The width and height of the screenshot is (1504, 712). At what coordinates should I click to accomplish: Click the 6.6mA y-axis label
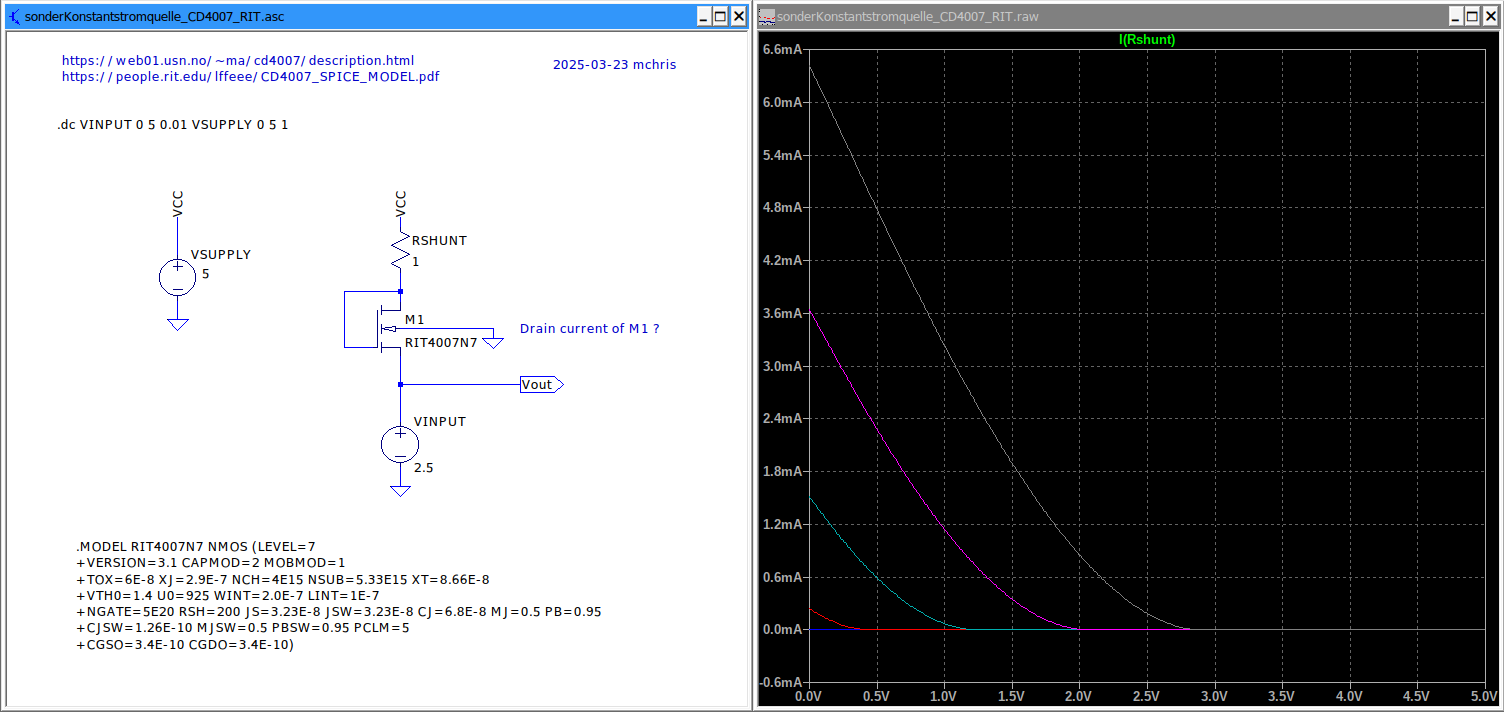(x=782, y=50)
